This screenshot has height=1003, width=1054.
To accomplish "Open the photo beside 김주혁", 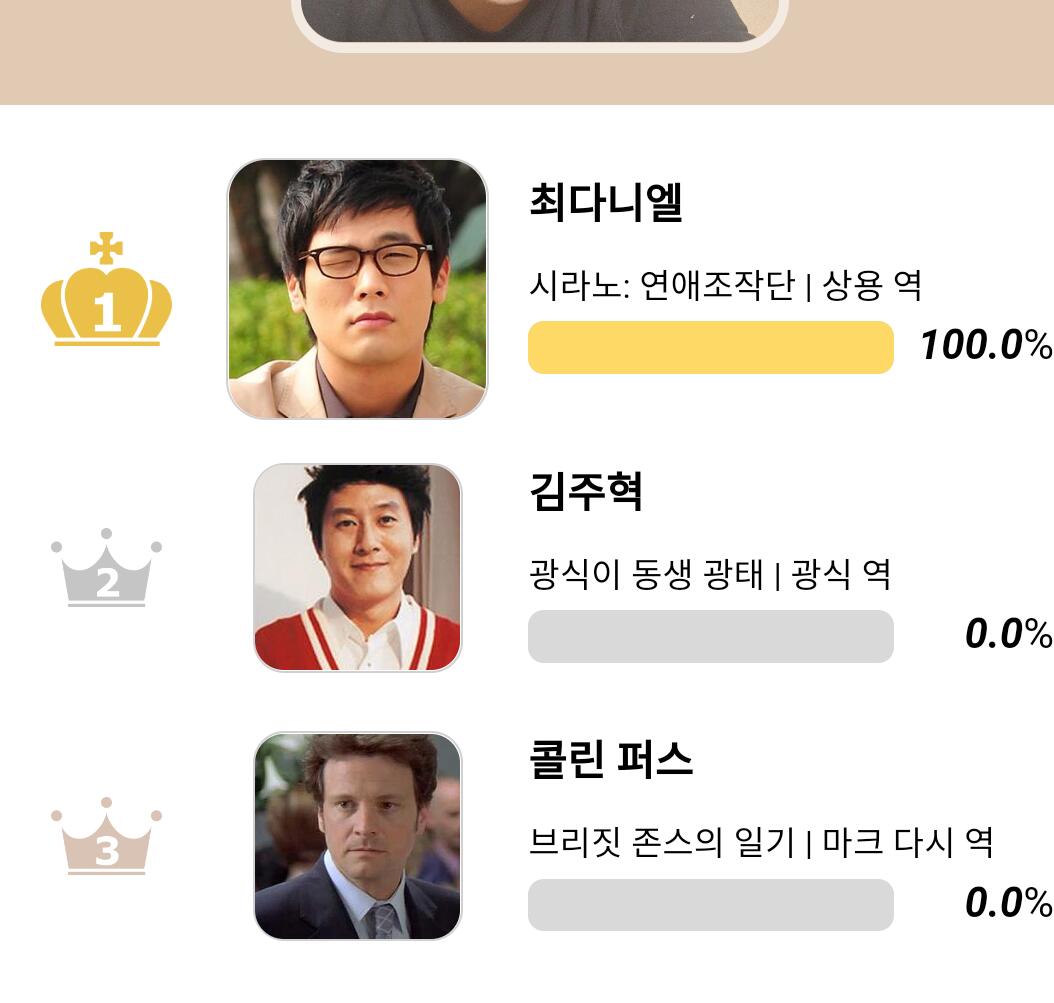I will [357, 568].
